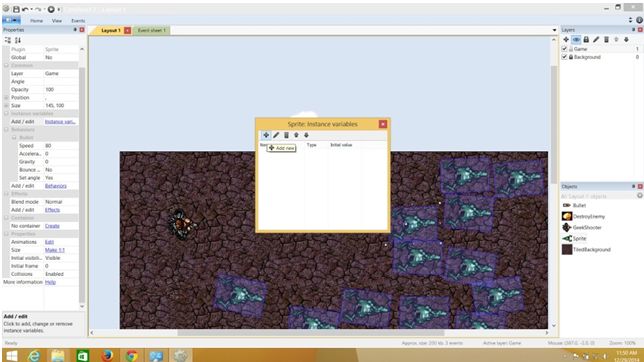Viewport: 644px width, 362px height.
Task: Move layer down with Layers arrow icon
Action: click(x=626, y=39)
